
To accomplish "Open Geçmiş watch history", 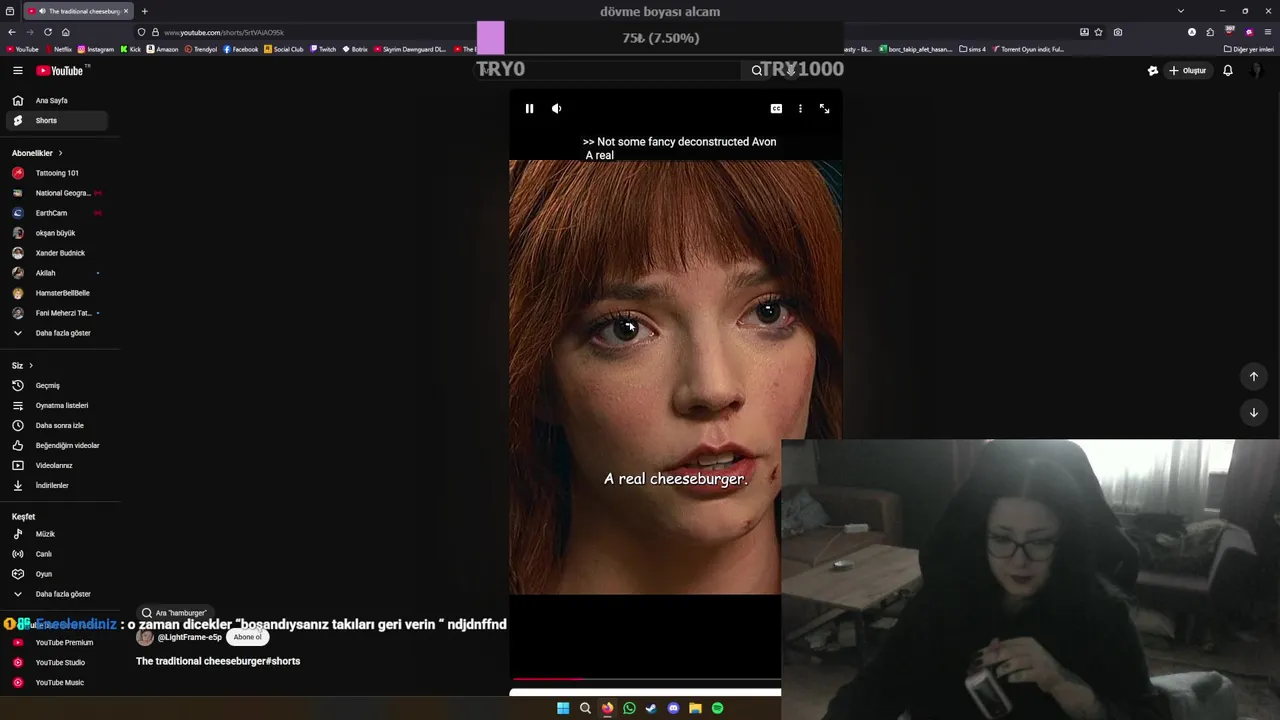I will [56, 386].
